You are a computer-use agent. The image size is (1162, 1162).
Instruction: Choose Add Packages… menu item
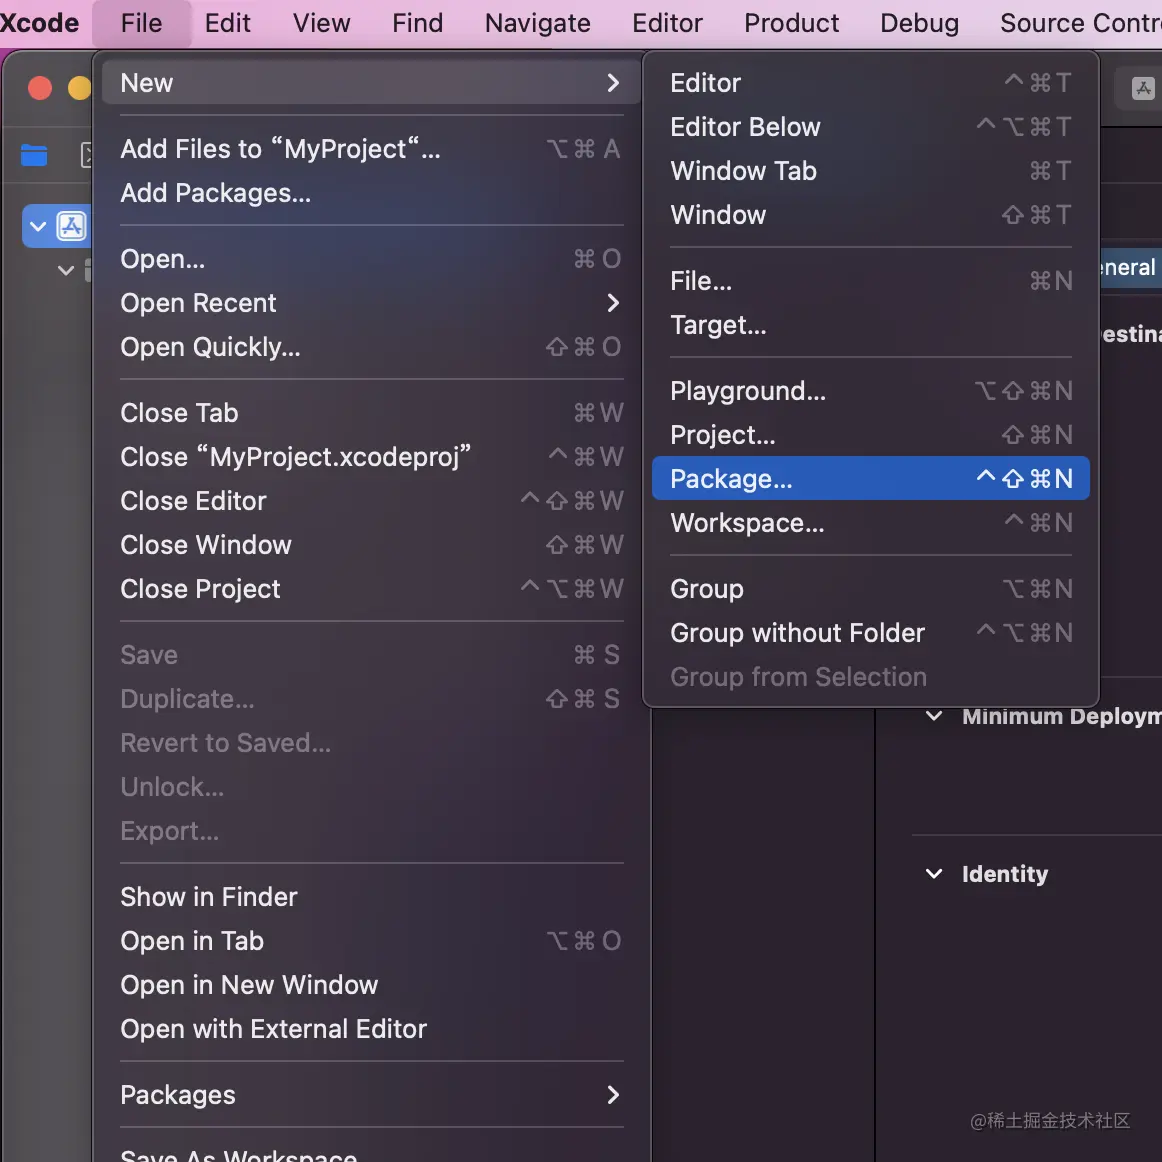(371, 193)
